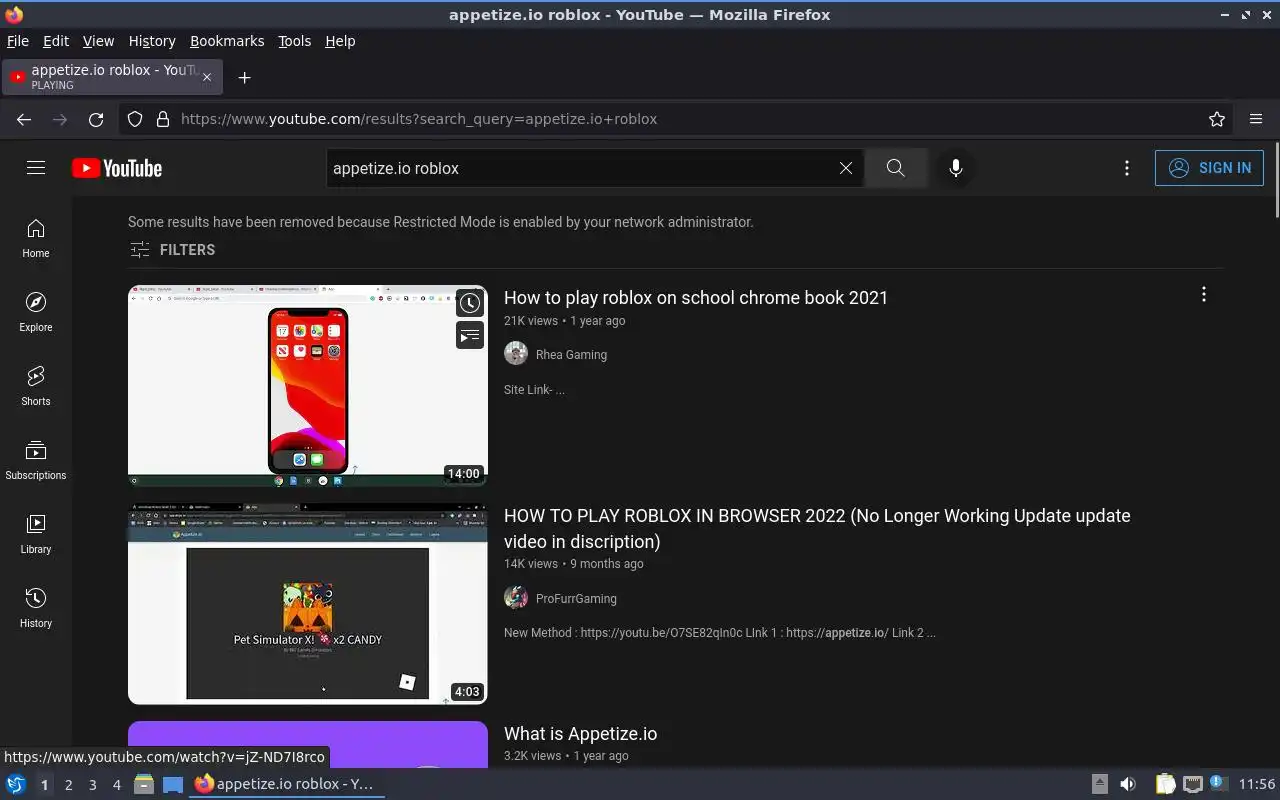This screenshot has height=800, width=1280.
Task: Add chrome book video to queue
Action: point(470,336)
